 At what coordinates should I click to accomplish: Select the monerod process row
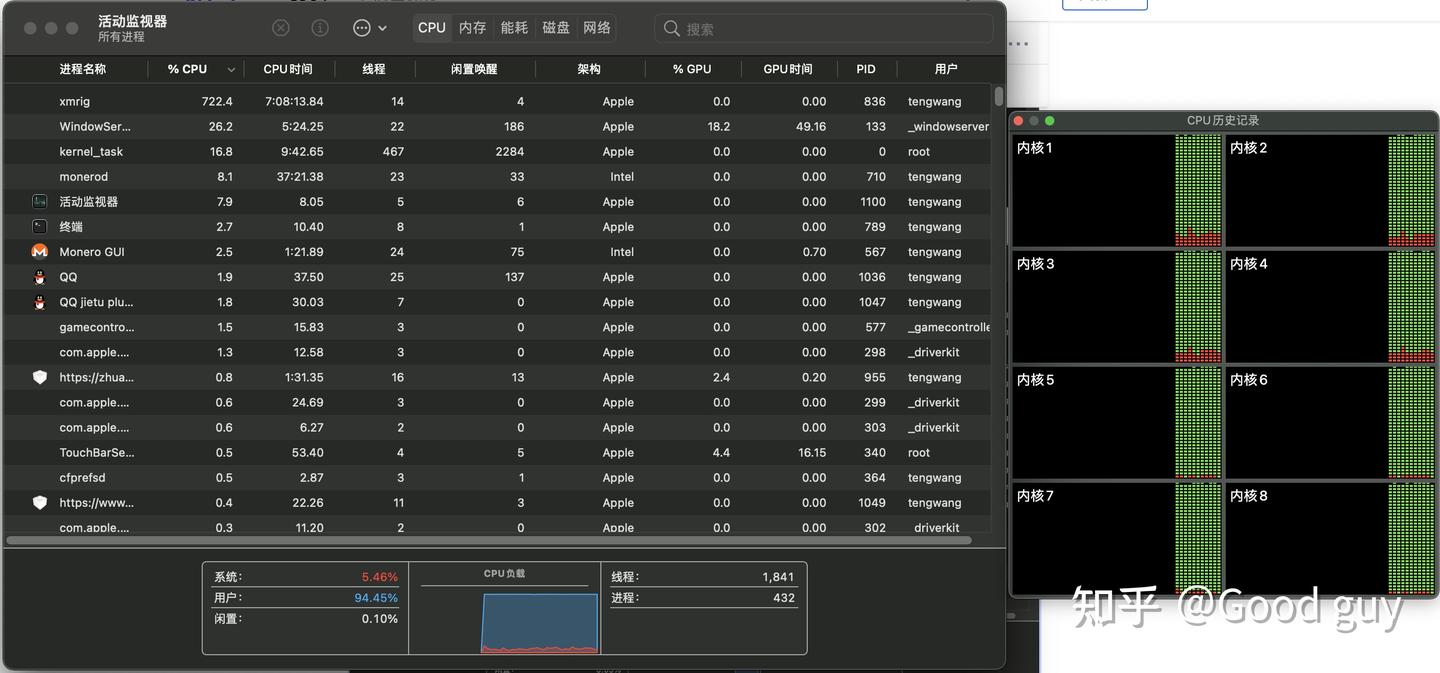(x=498, y=176)
